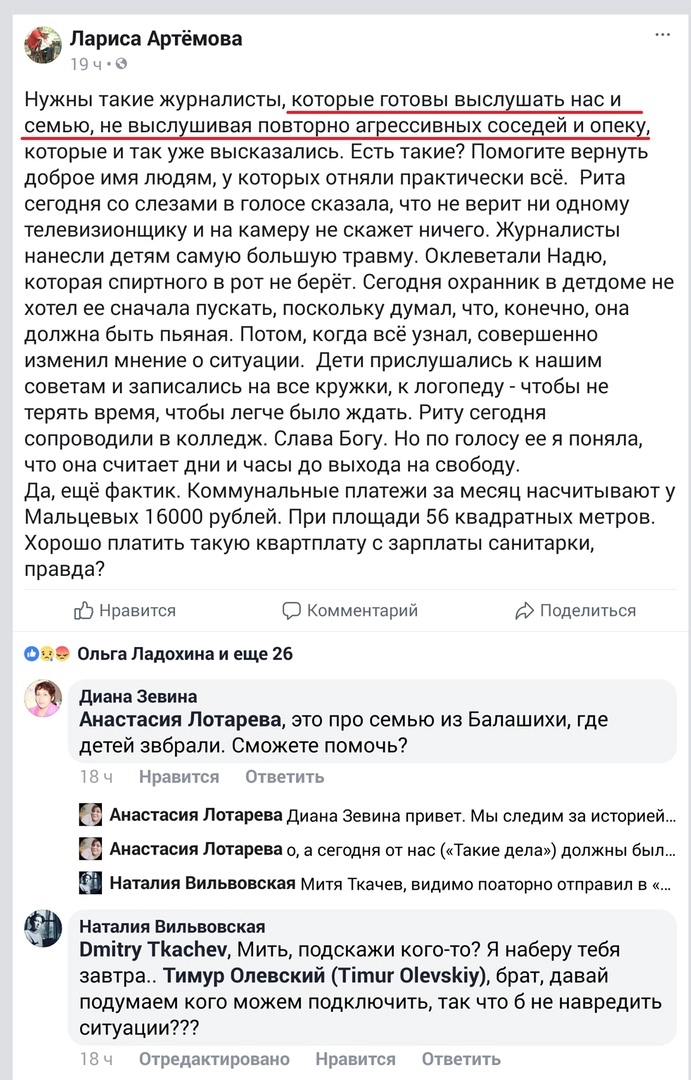Click Анастасия Лотарева's first reply avatar

91,814
